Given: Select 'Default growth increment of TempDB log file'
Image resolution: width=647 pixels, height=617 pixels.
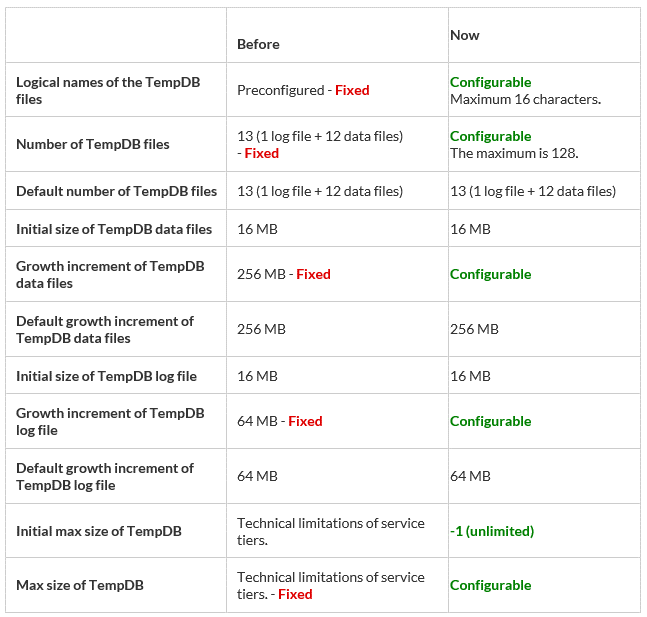Looking at the screenshot, I should [105, 476].
